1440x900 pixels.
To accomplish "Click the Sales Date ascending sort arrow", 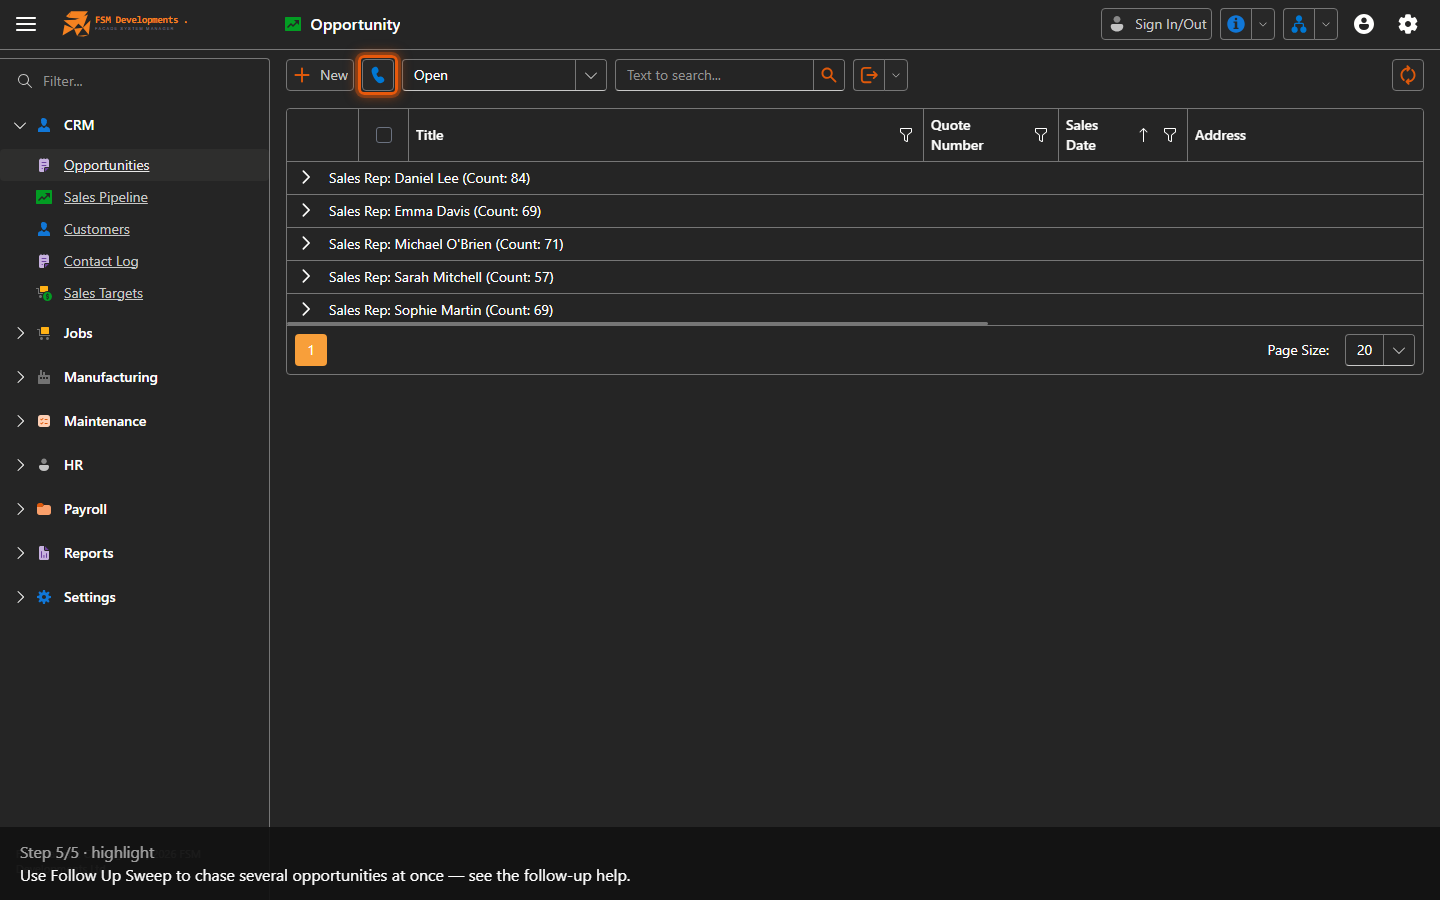I will click(1143, 135).
